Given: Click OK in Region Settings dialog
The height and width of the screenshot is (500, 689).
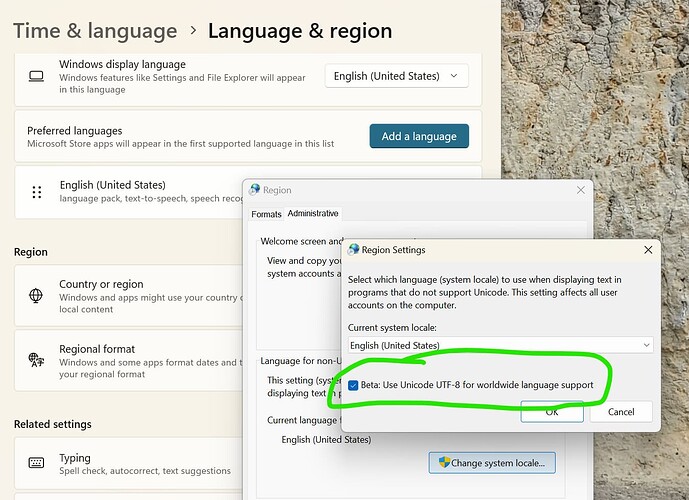Looking at the screenshot, I should click(552, 412).
